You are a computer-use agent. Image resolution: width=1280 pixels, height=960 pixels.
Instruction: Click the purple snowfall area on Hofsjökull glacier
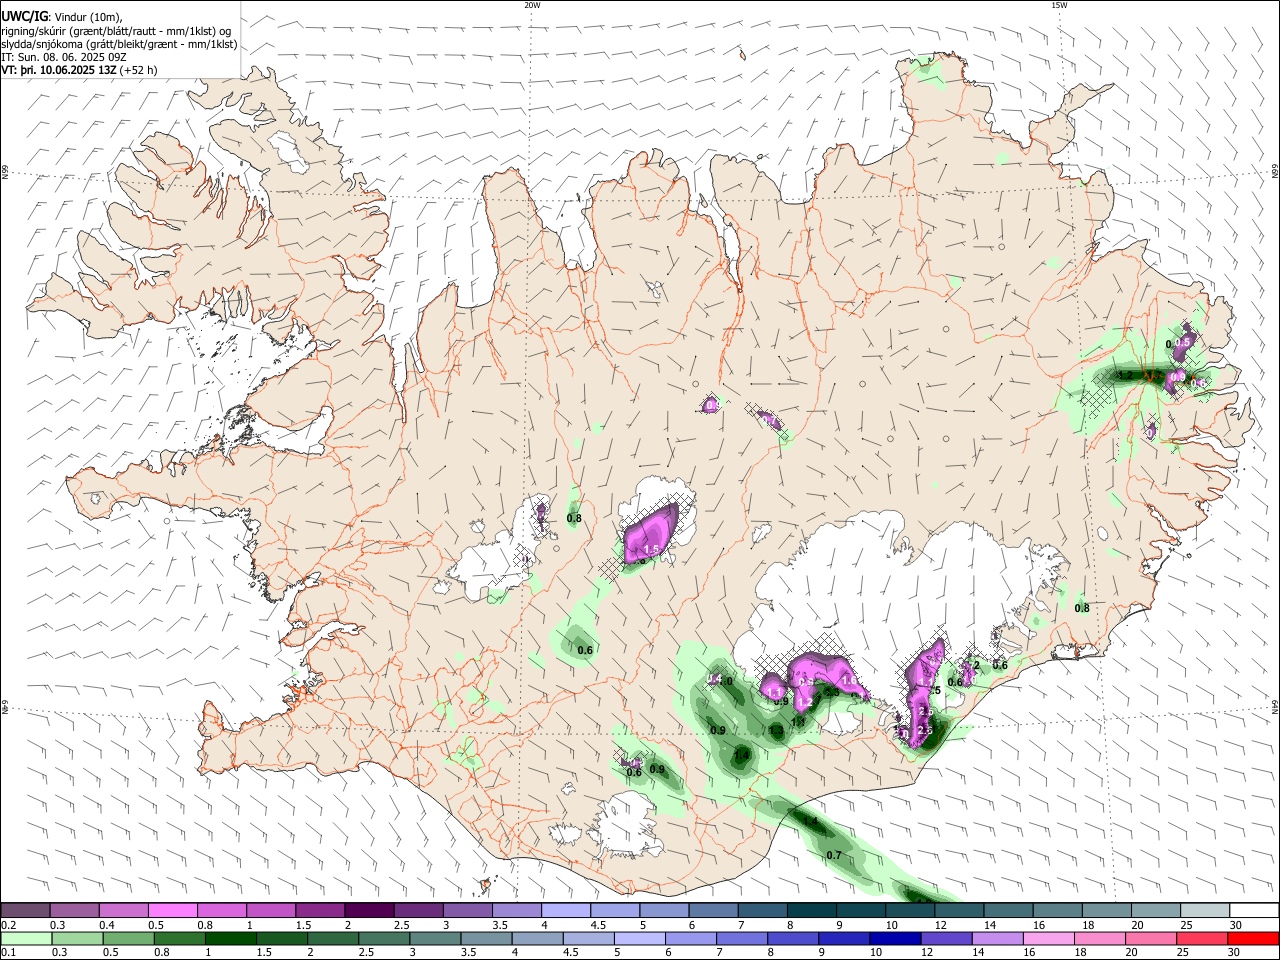(x=649, y=533)
